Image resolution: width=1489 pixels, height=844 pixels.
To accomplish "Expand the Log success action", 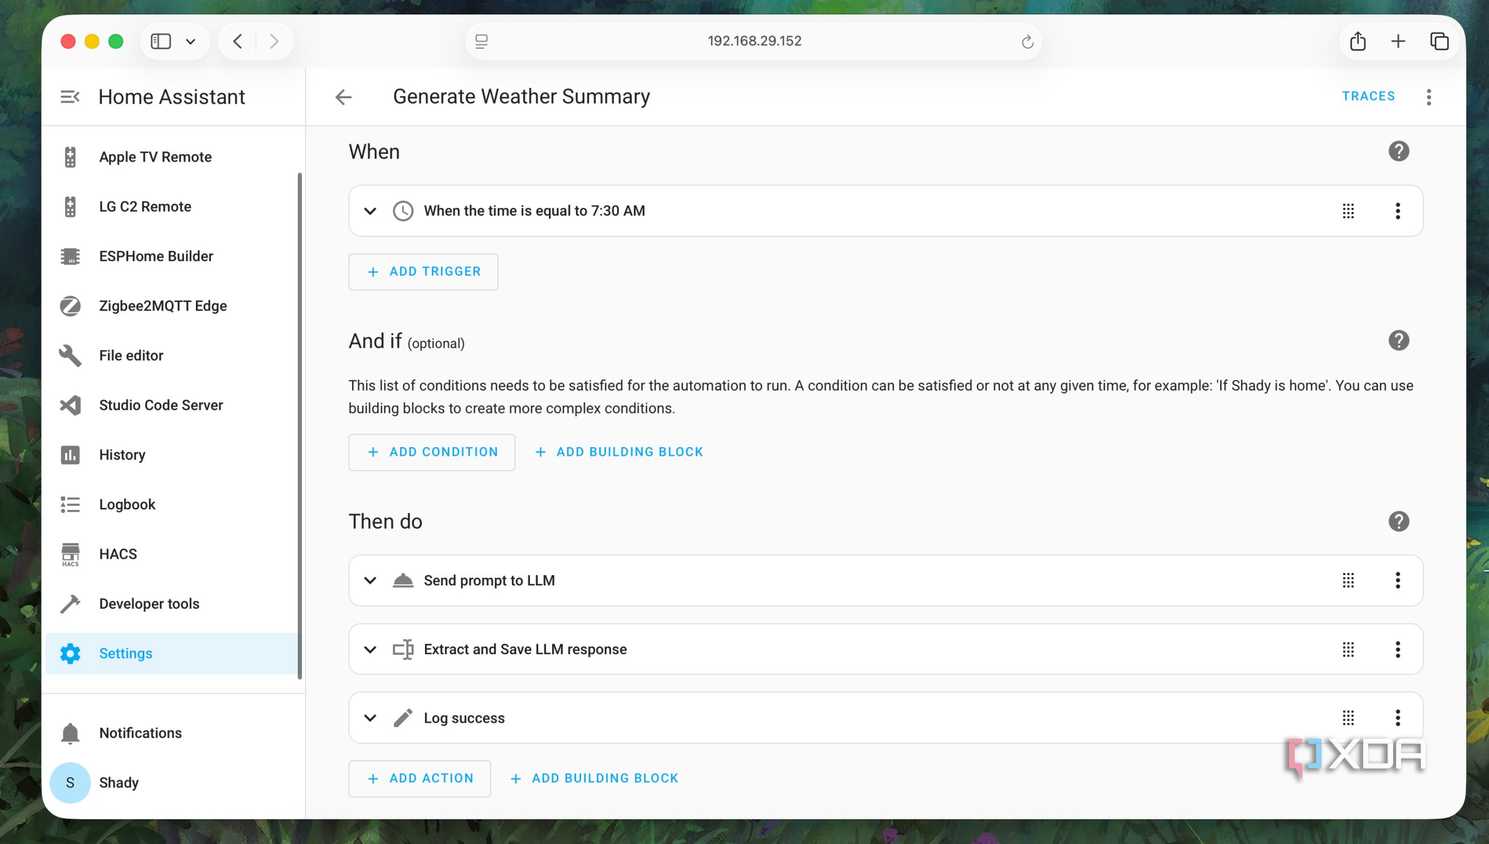I will pos(370,718).
